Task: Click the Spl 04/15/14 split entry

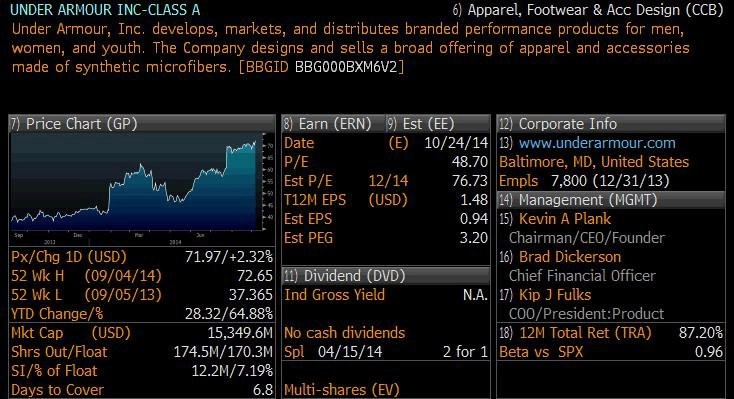Action: point(386,352)
